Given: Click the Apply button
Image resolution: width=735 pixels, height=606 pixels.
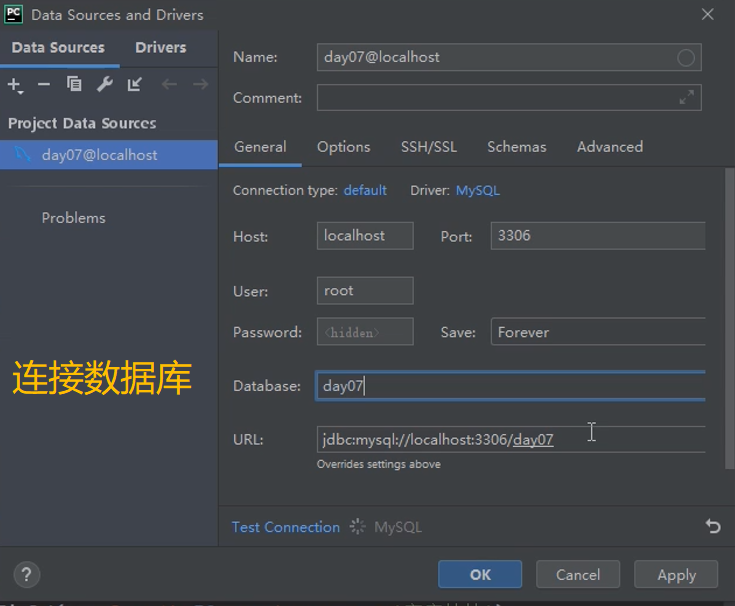Looking at the screenshot, I should 676,574.
